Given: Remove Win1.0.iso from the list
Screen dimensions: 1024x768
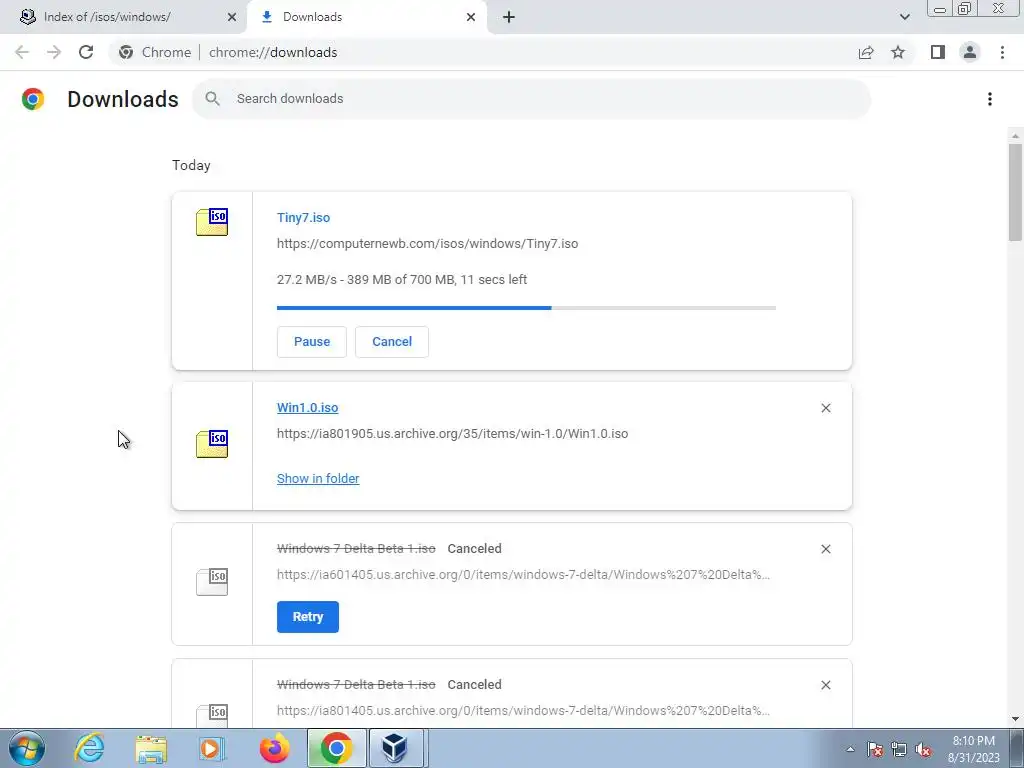Looking at the screenshot, I should tap(825, 408).
